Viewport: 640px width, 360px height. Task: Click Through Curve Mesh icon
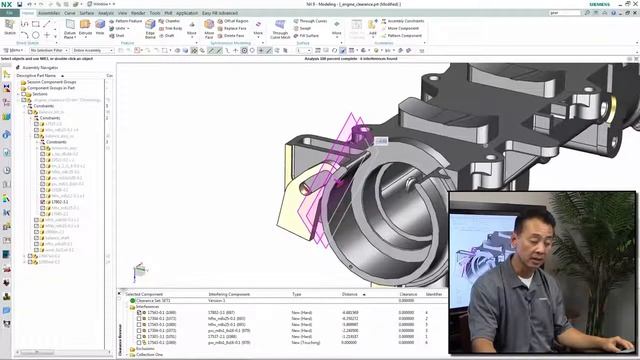pyautogui.click(x=280, y=29)
